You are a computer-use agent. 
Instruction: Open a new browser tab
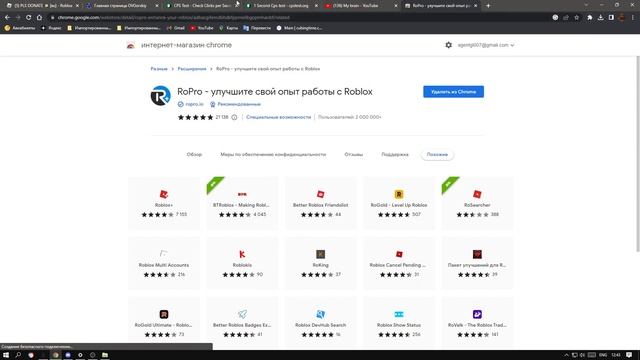488,6
